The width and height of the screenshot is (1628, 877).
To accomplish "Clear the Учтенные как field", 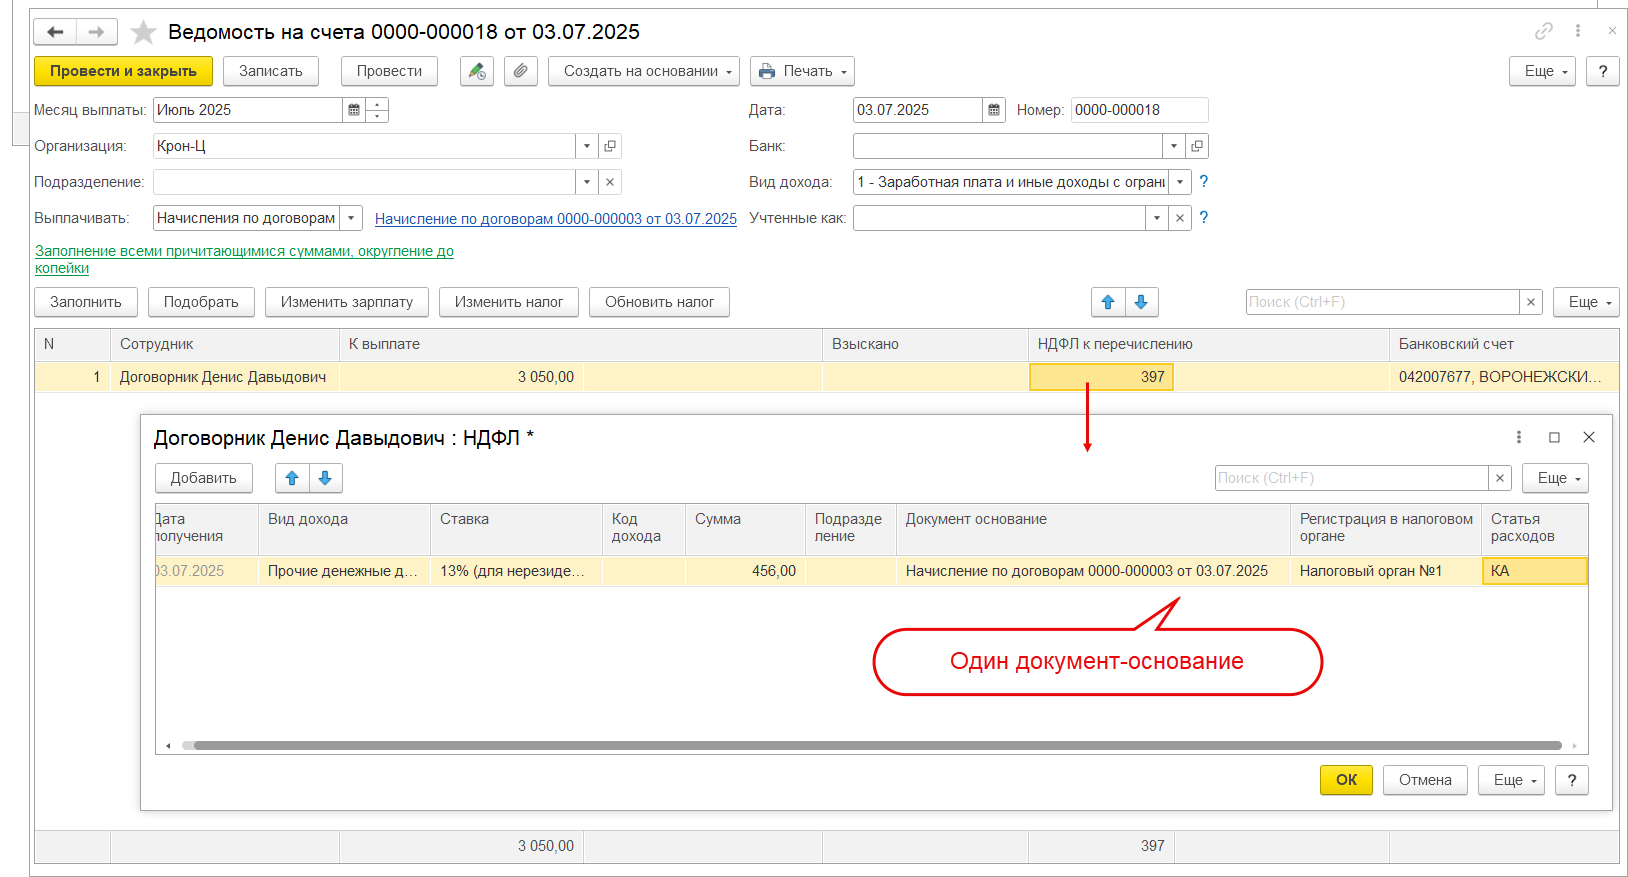I will pyautogui.click(x=1180, y=218).
